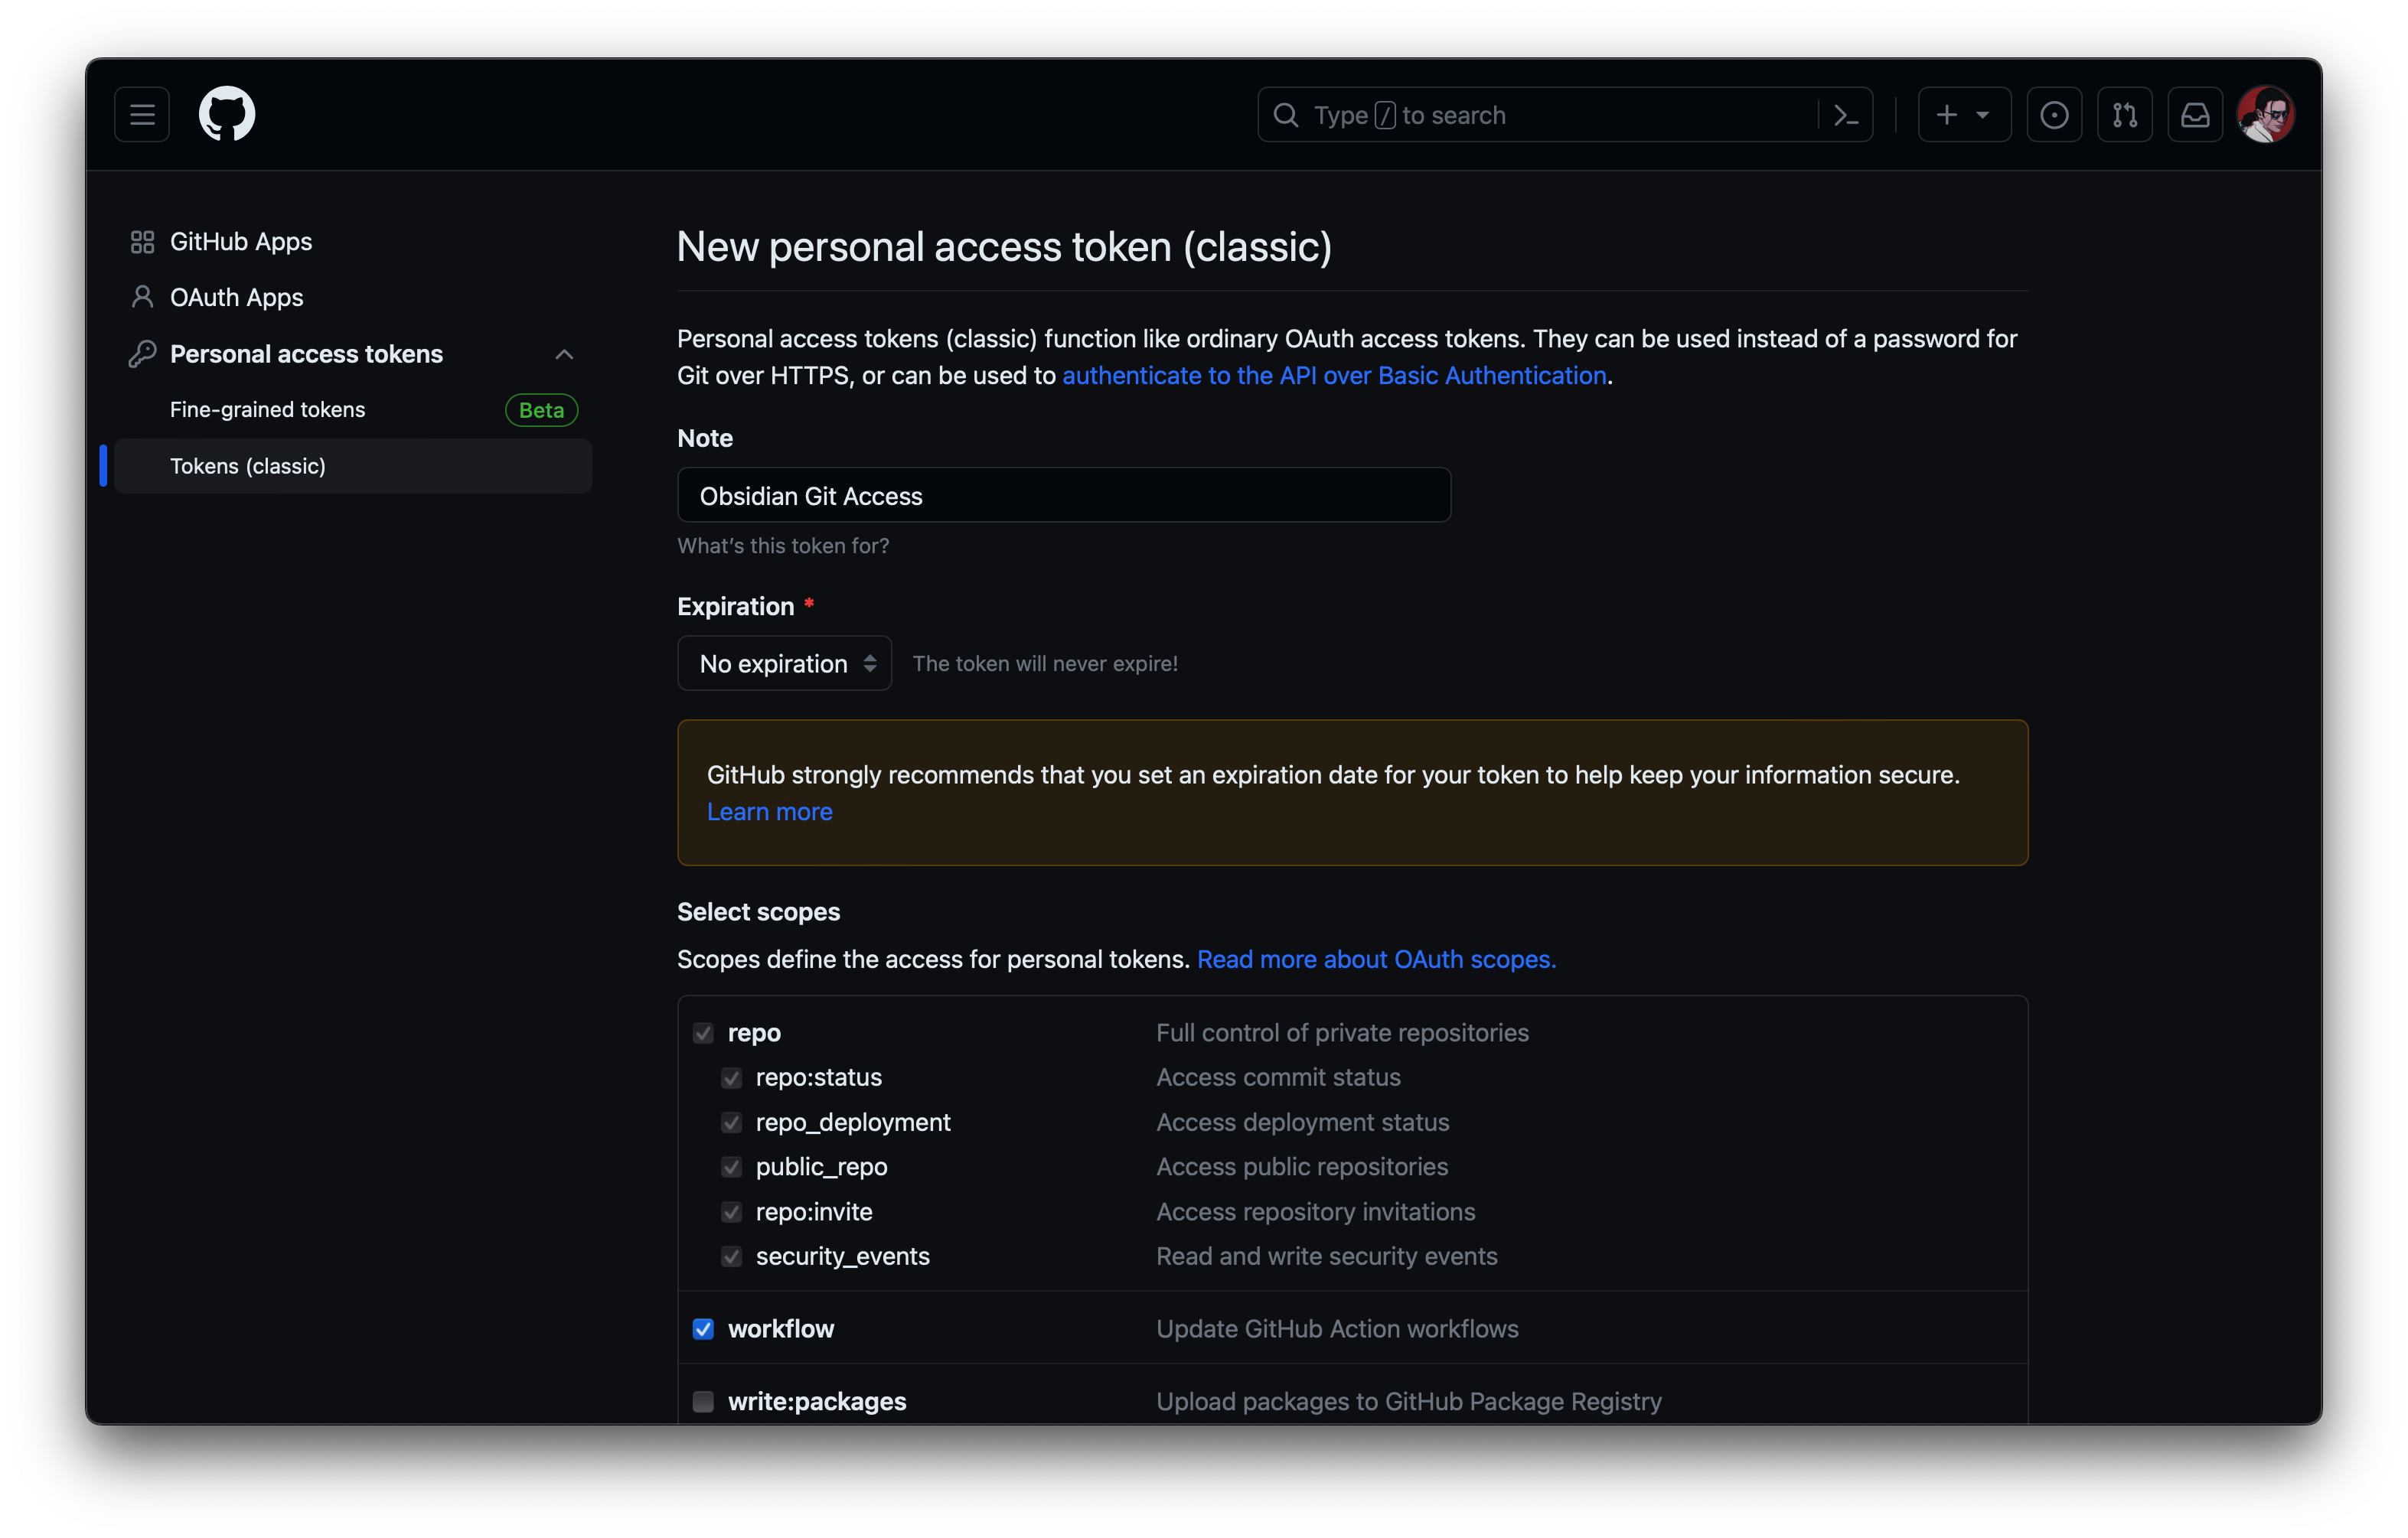The image size is (2408, 1538).
Task: Select Tokens (classic) sidebar item
Action: 247,464
